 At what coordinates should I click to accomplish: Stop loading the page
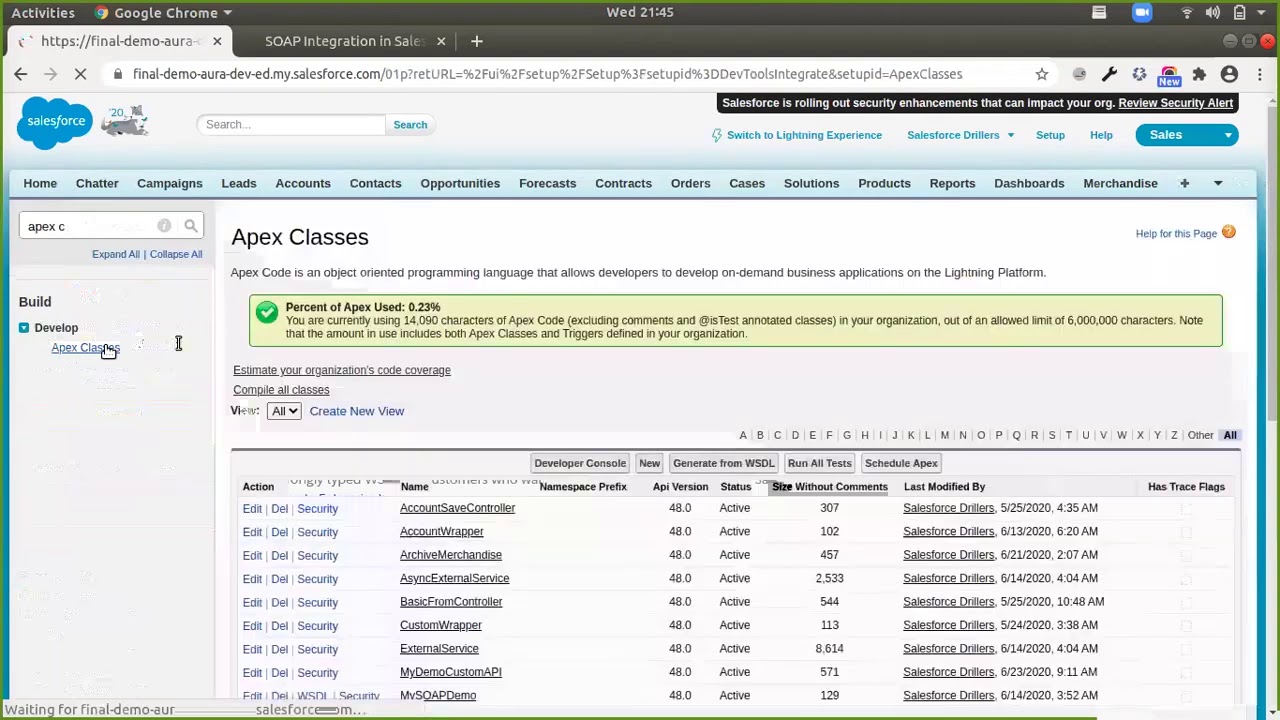[82, 74]
